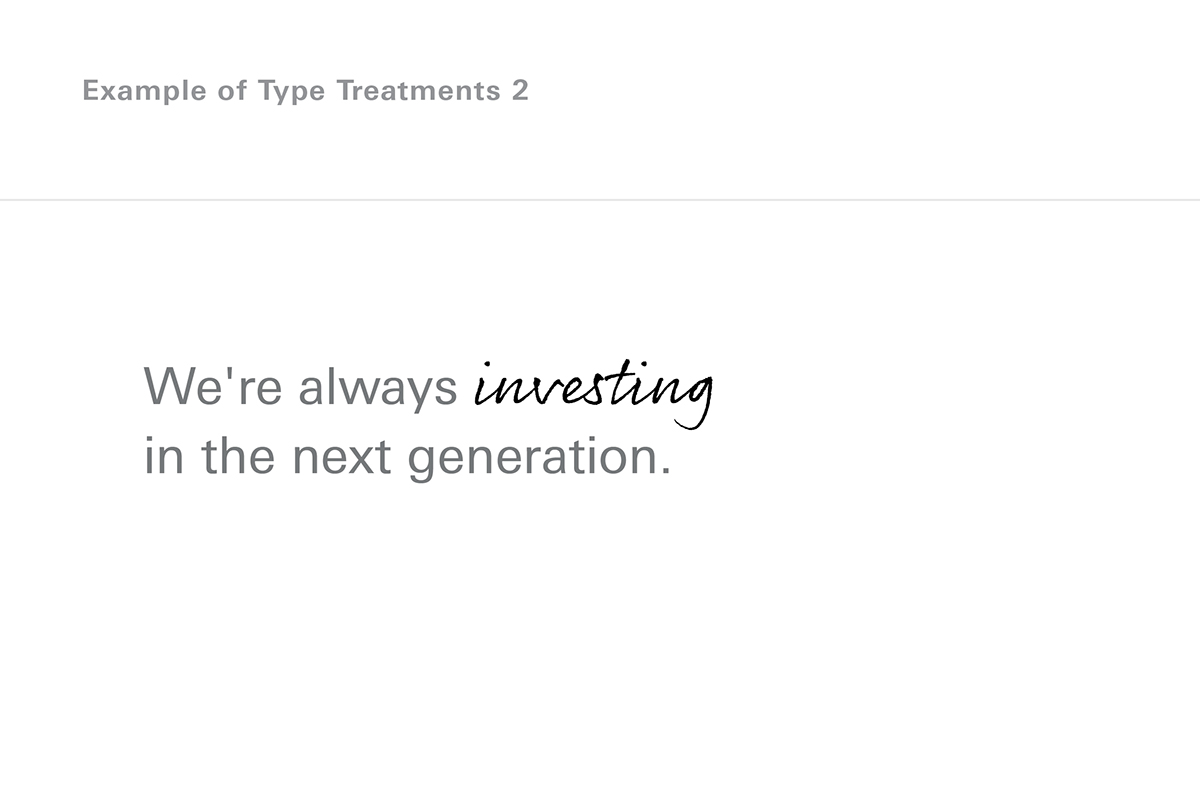Select the word "always" in the slogan

click(x=378, y=388)
